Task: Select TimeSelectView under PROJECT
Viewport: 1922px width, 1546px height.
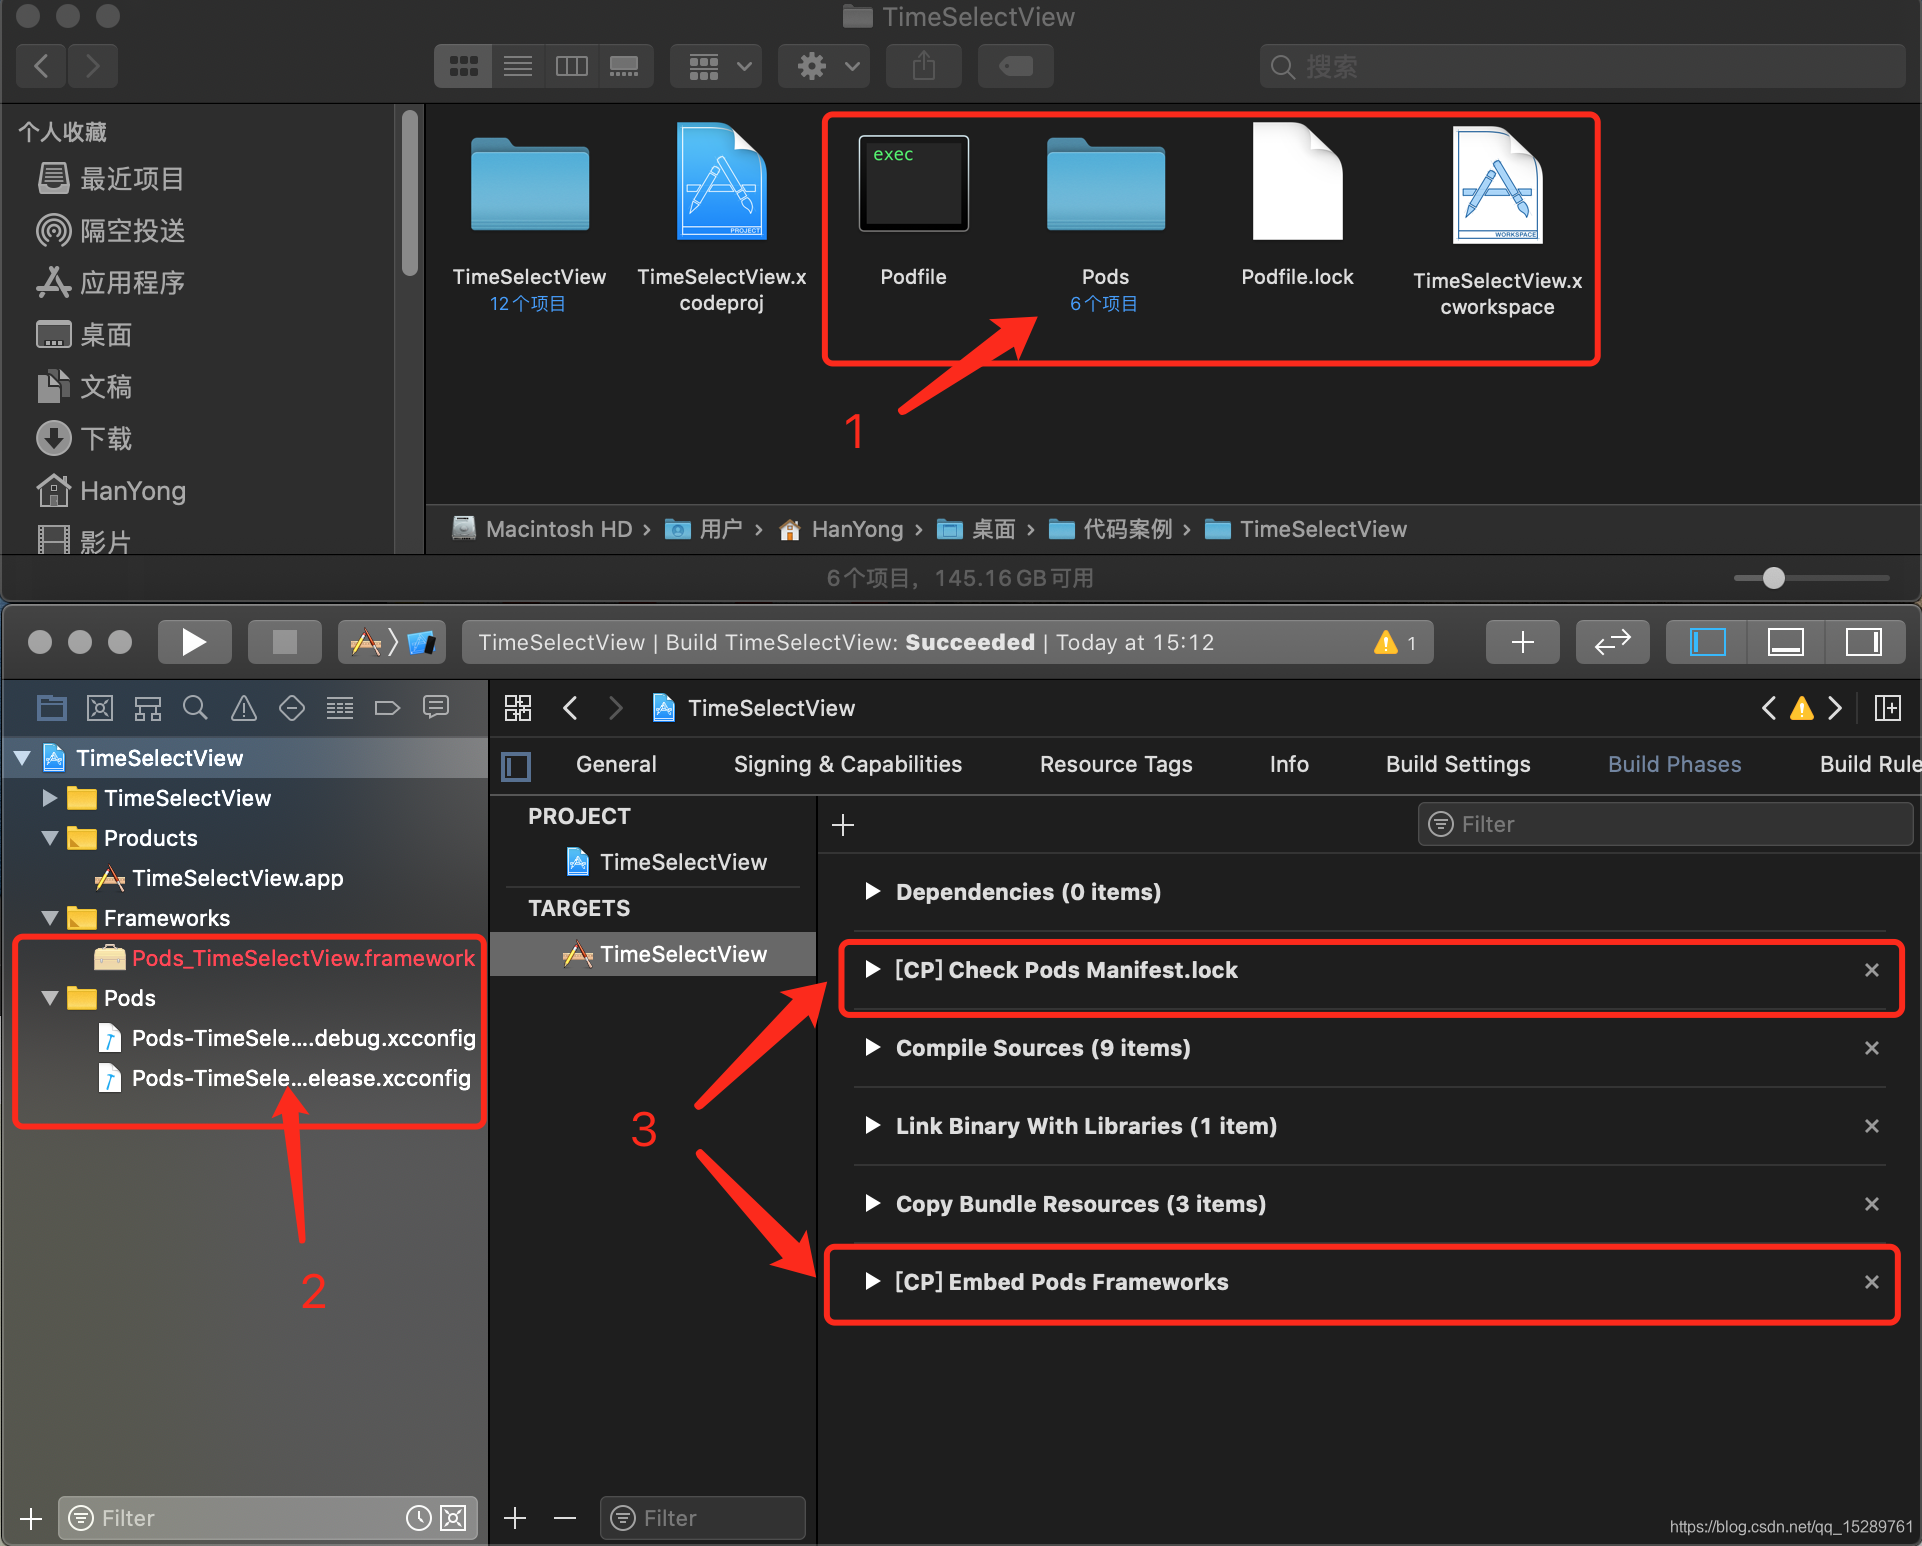Action: tap(682, 862)
